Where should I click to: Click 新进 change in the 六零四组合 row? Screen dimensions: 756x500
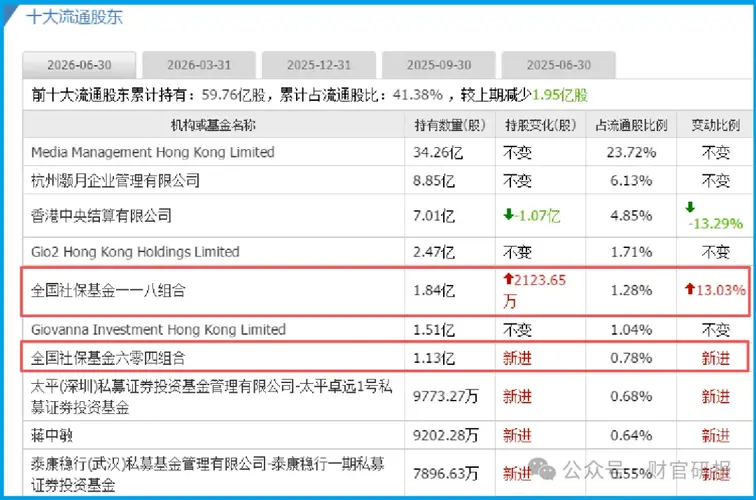click(x=517, y=358)
